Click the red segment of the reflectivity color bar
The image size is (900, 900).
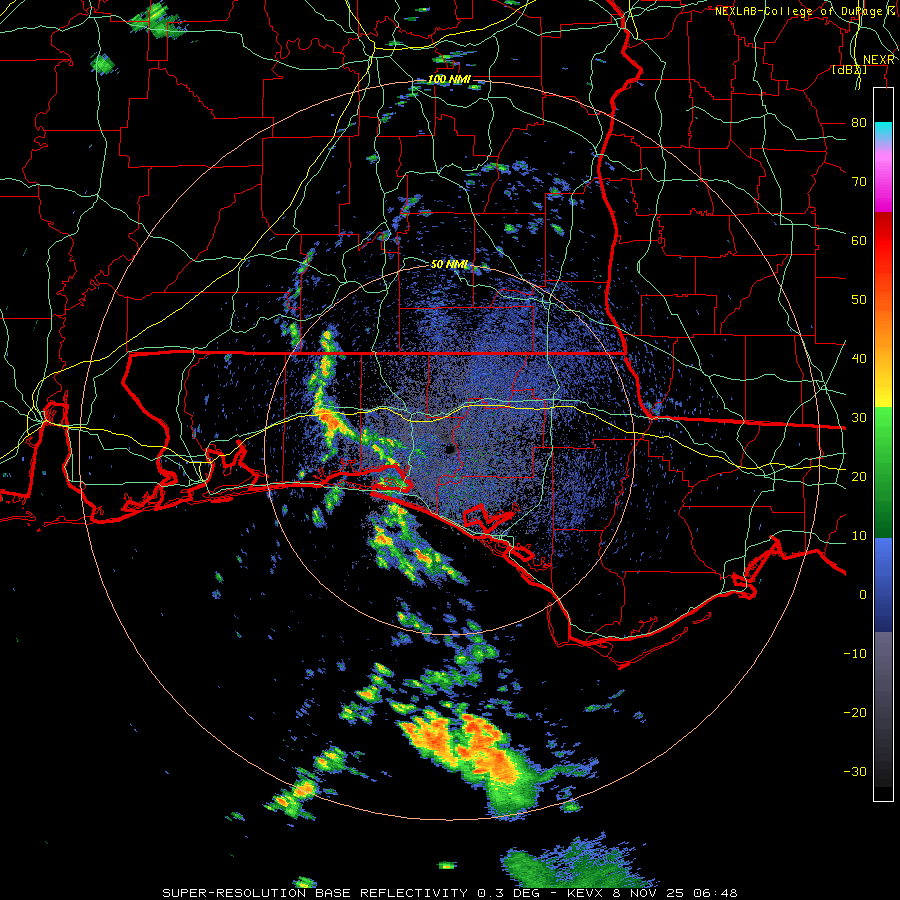883,241
